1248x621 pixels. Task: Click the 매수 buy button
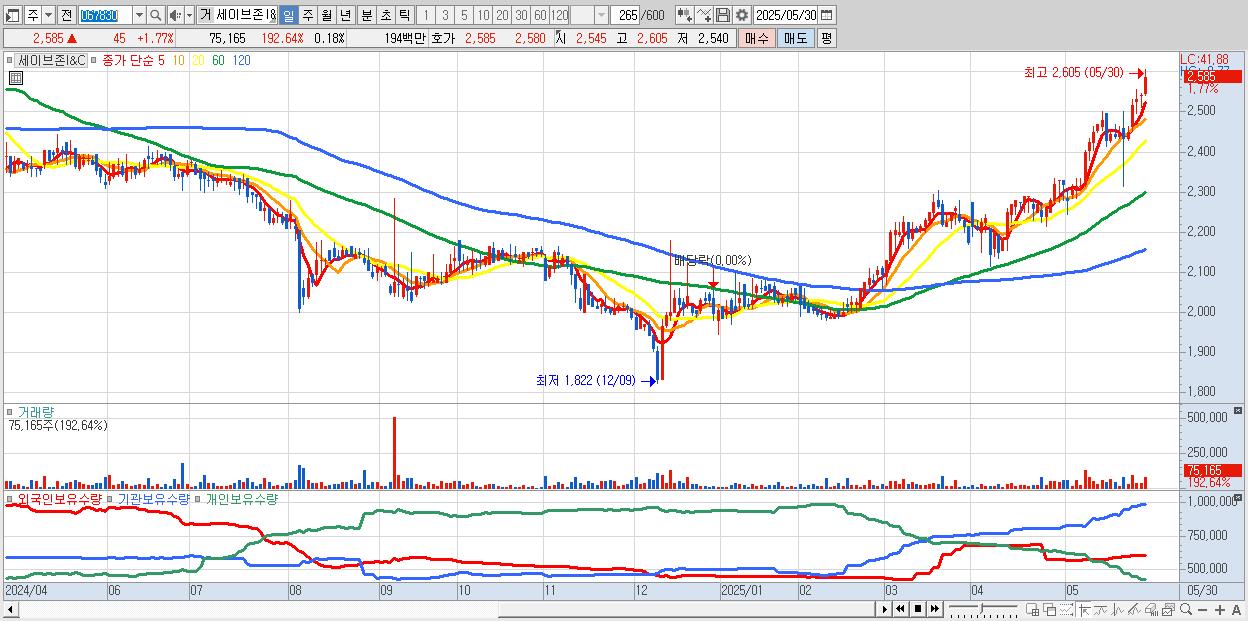point(757,38)
